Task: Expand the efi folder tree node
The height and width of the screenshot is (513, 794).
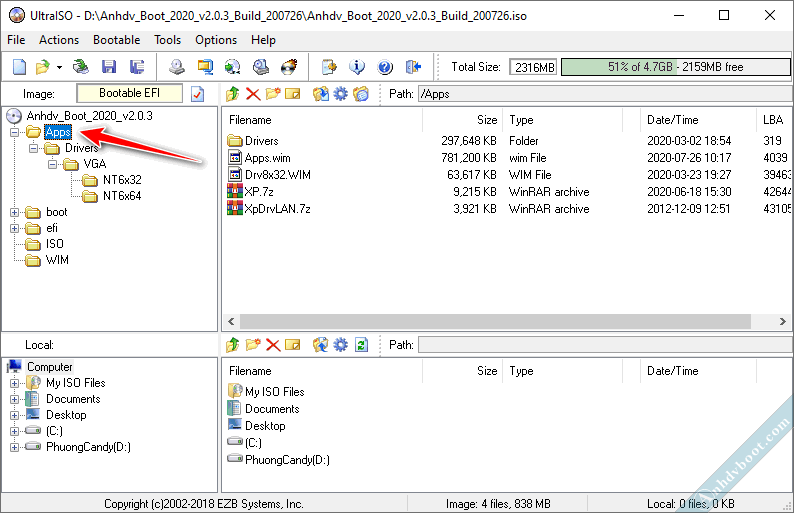Action: [14, 228]
